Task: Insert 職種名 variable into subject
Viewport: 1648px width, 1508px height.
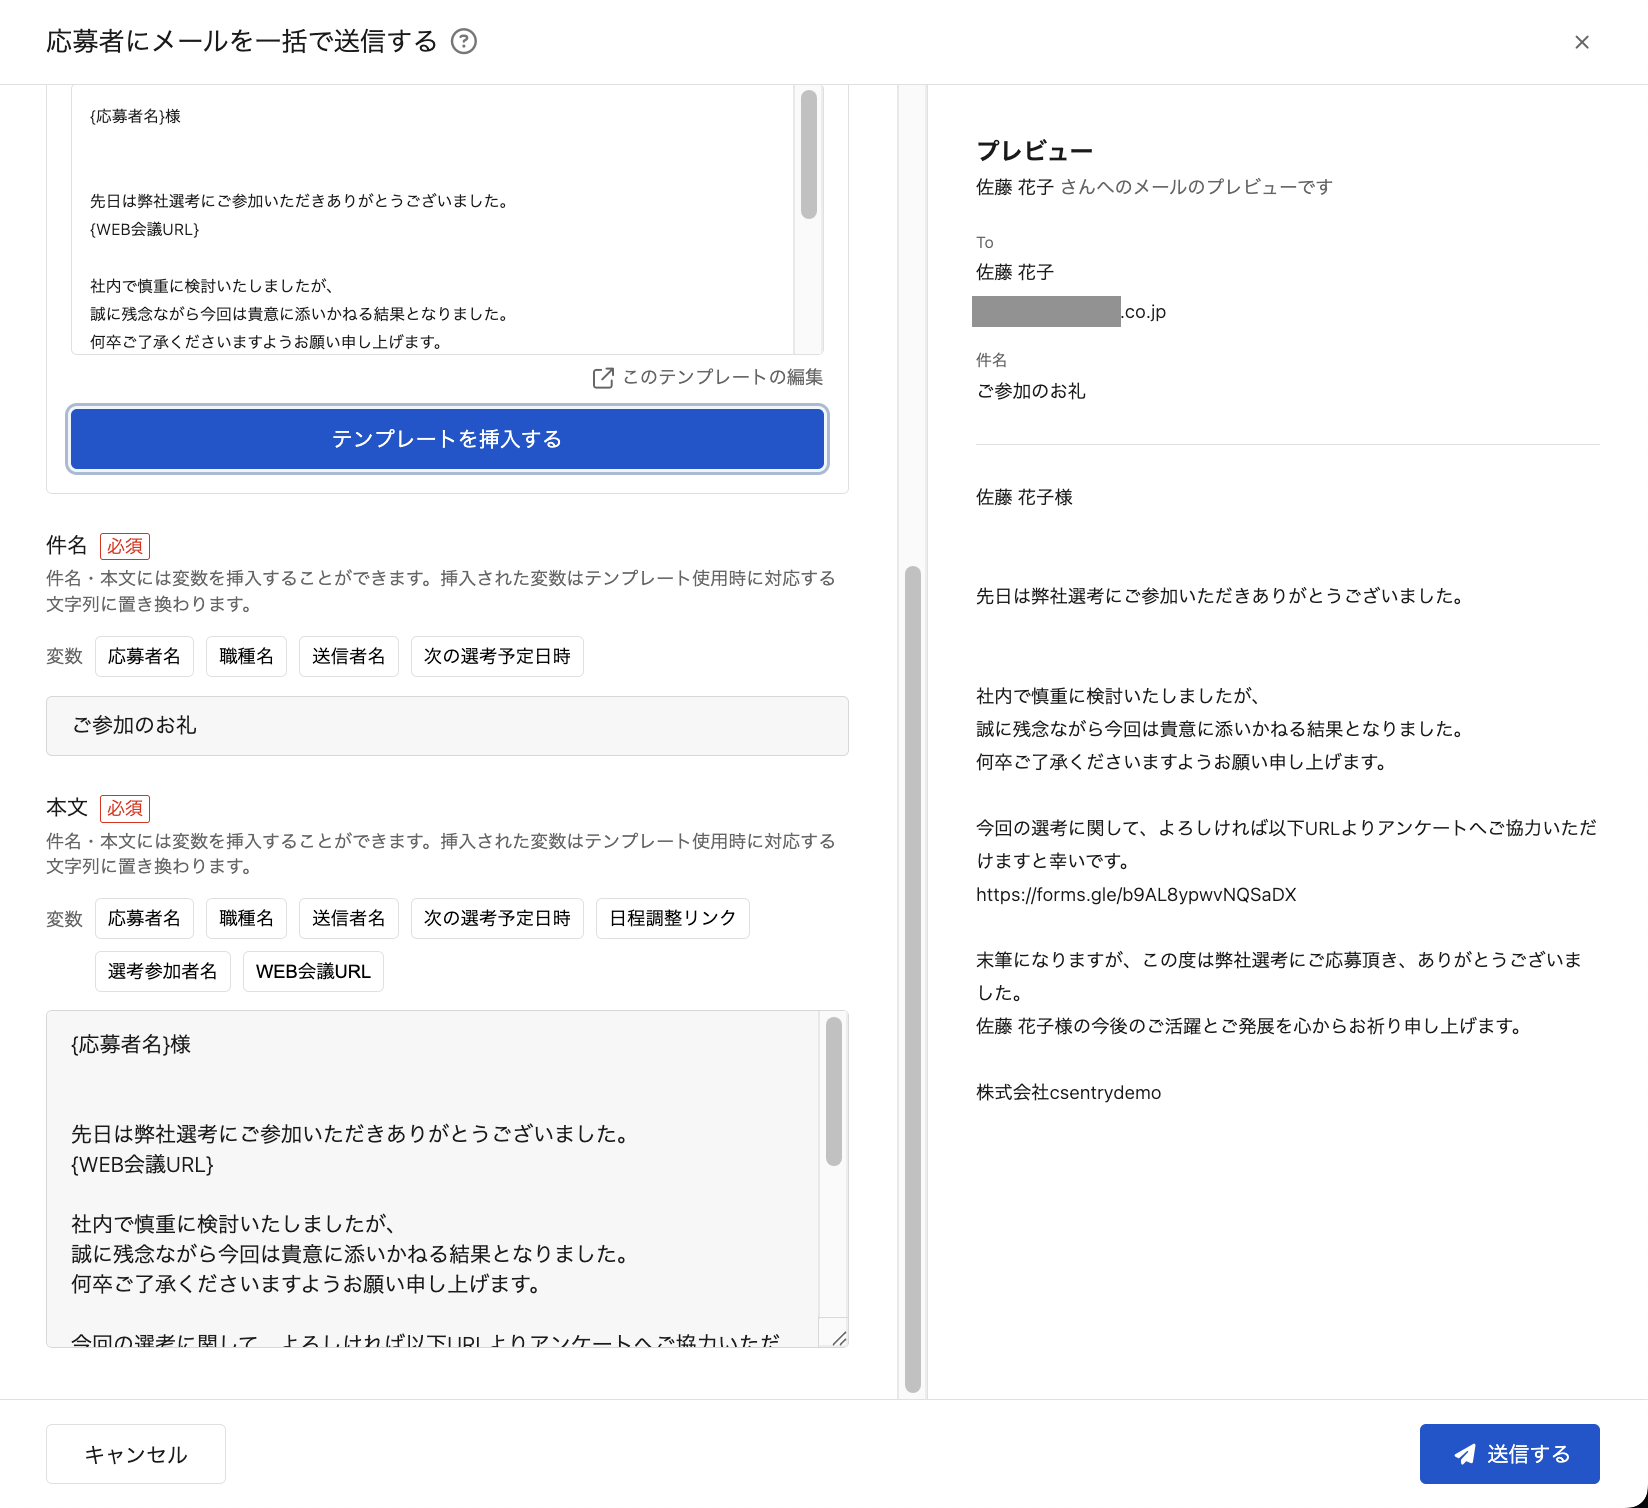Action: (x=246, y=656)
